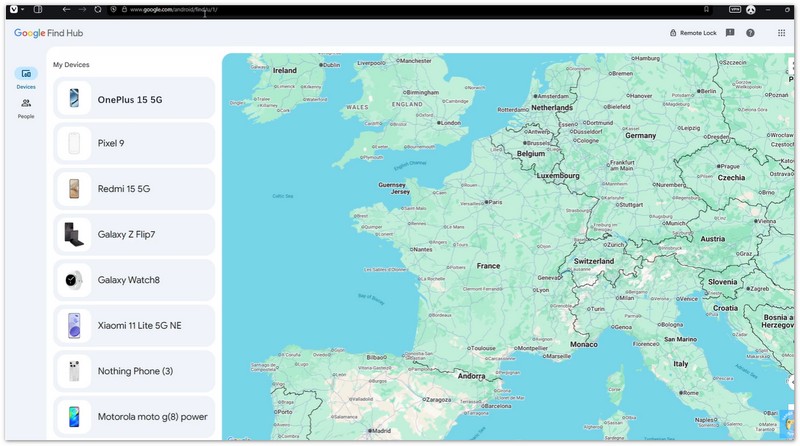Click the Belgium country label
The width and height of the screenshot is (800, 446).
point(531,154)
